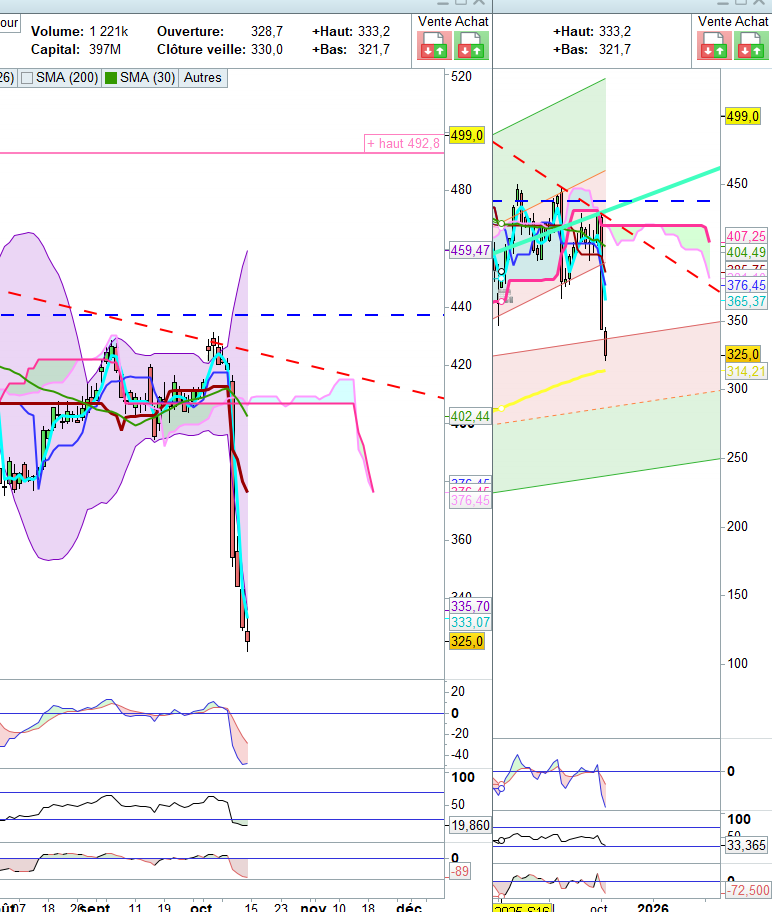Click the green 402,44 price axis label

click(x=470, y=416)
